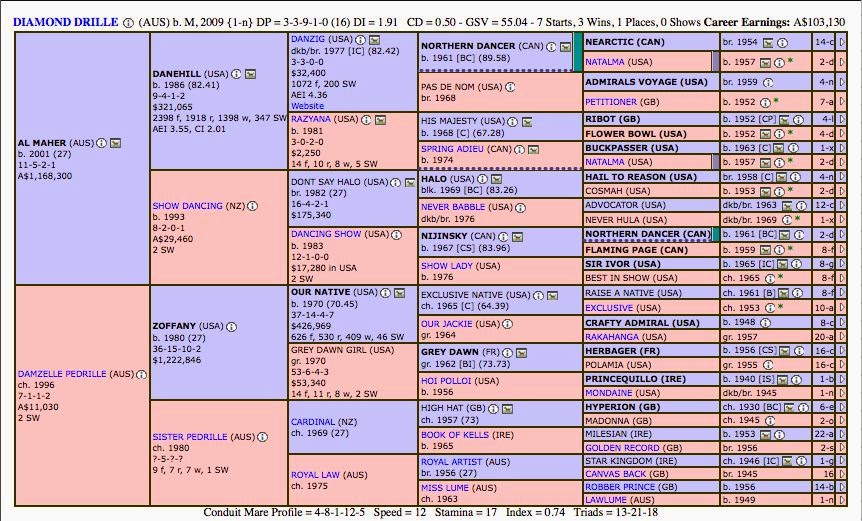The width and height of the screenshot is (862, 521).
Task: Expand arrow at end of STAR KINGDOM row
Action: [842, 461]
